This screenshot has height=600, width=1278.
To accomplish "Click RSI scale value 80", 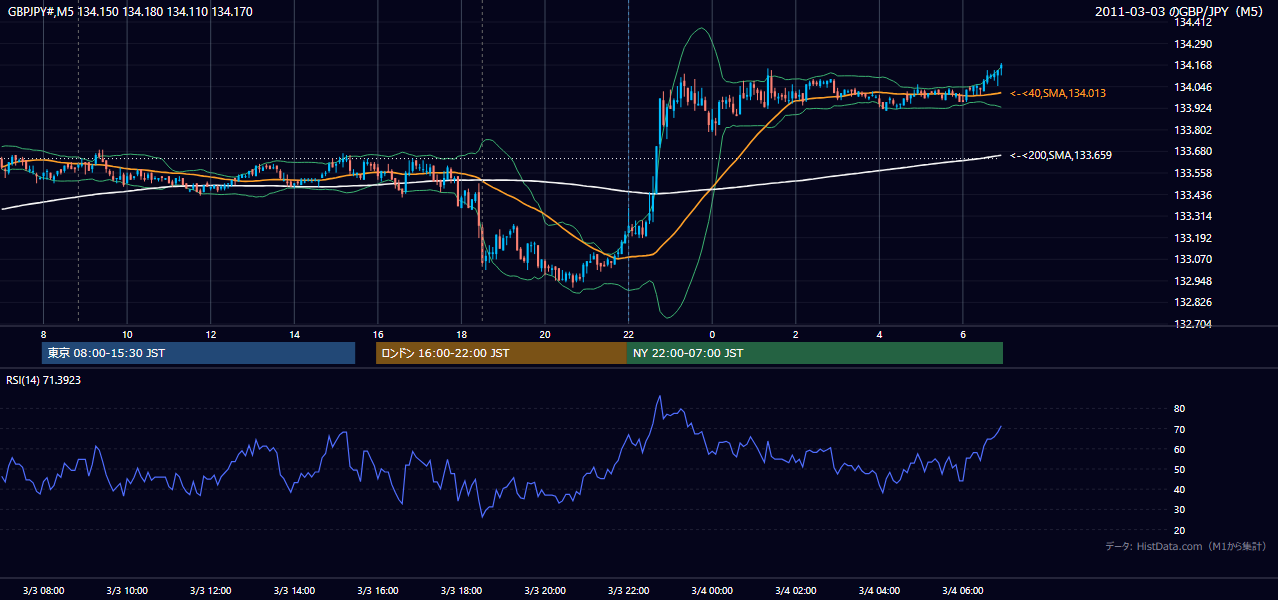I will click(x=1179, y=409).
